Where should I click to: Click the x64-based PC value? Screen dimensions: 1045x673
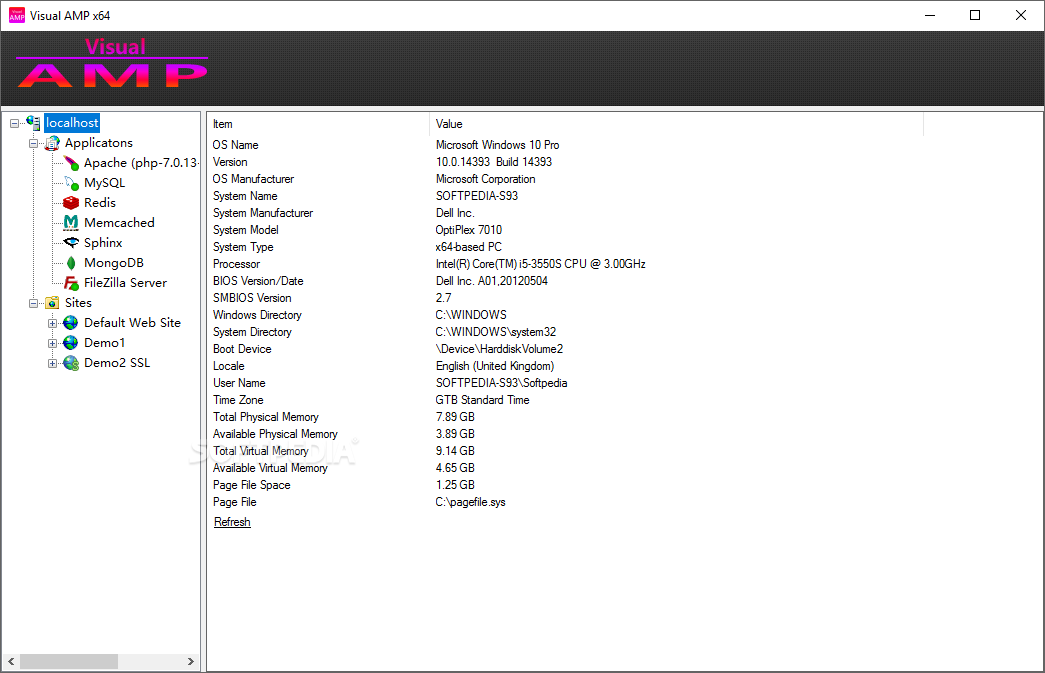click(x=469, y=247)
